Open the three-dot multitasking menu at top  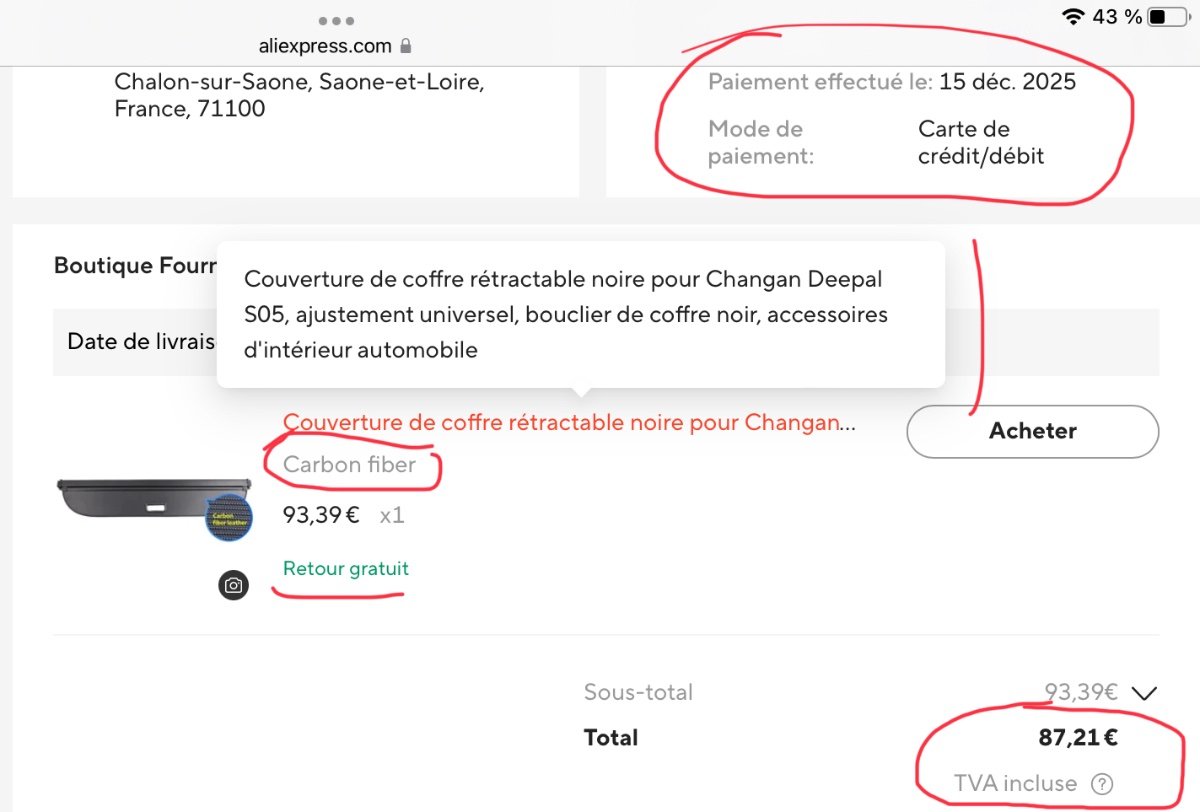(x=336, y=20)
